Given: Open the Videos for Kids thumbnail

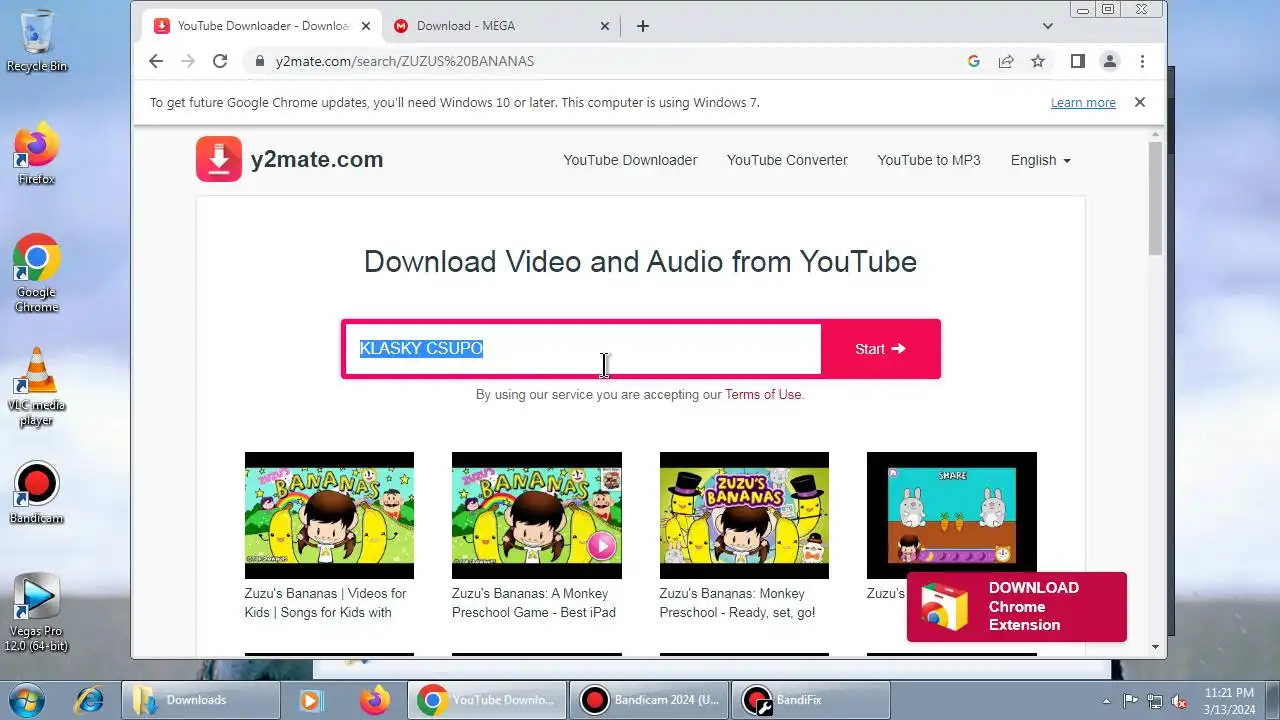Looking at the screenshot, I should (329, 515).
